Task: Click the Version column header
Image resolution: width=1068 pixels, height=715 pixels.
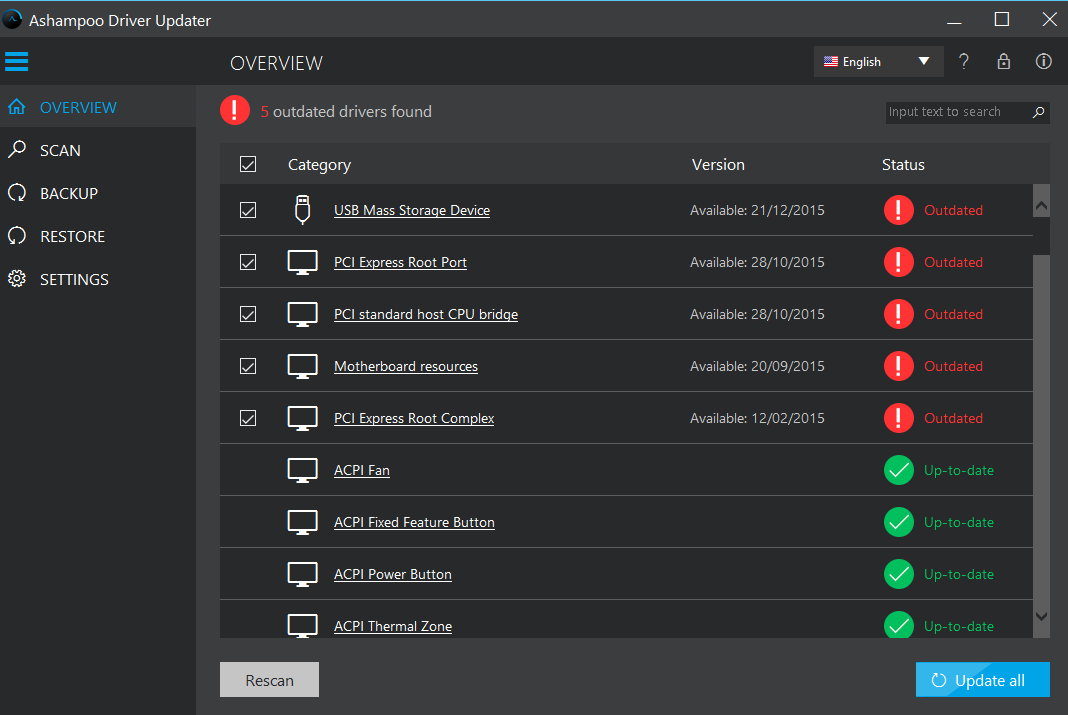Action: point(718,165)
